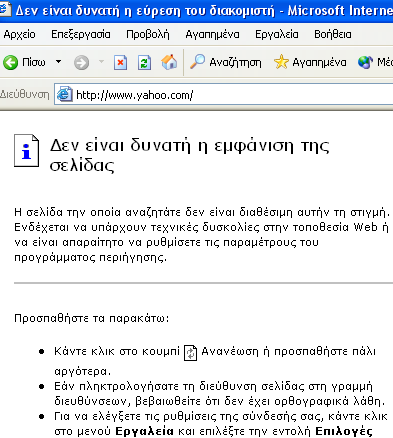393x438 pixels.
Task: Click the Αναζήτηση magnifier icon
Action: 197,62
